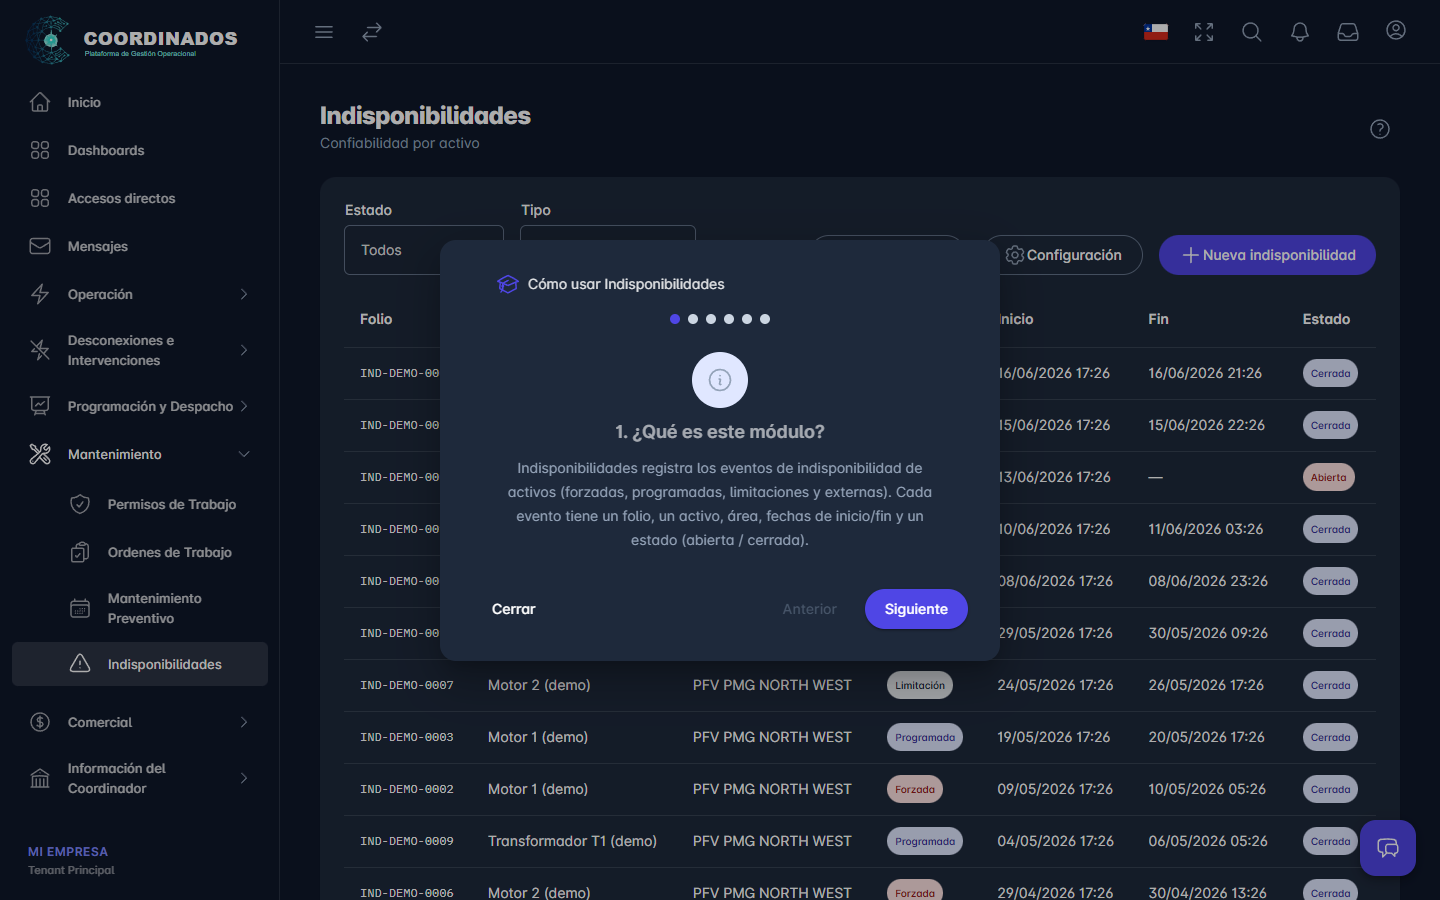
Task: Click the Limitación type badge for IND-DEMO-0007
Action: (x=920, y=685)
